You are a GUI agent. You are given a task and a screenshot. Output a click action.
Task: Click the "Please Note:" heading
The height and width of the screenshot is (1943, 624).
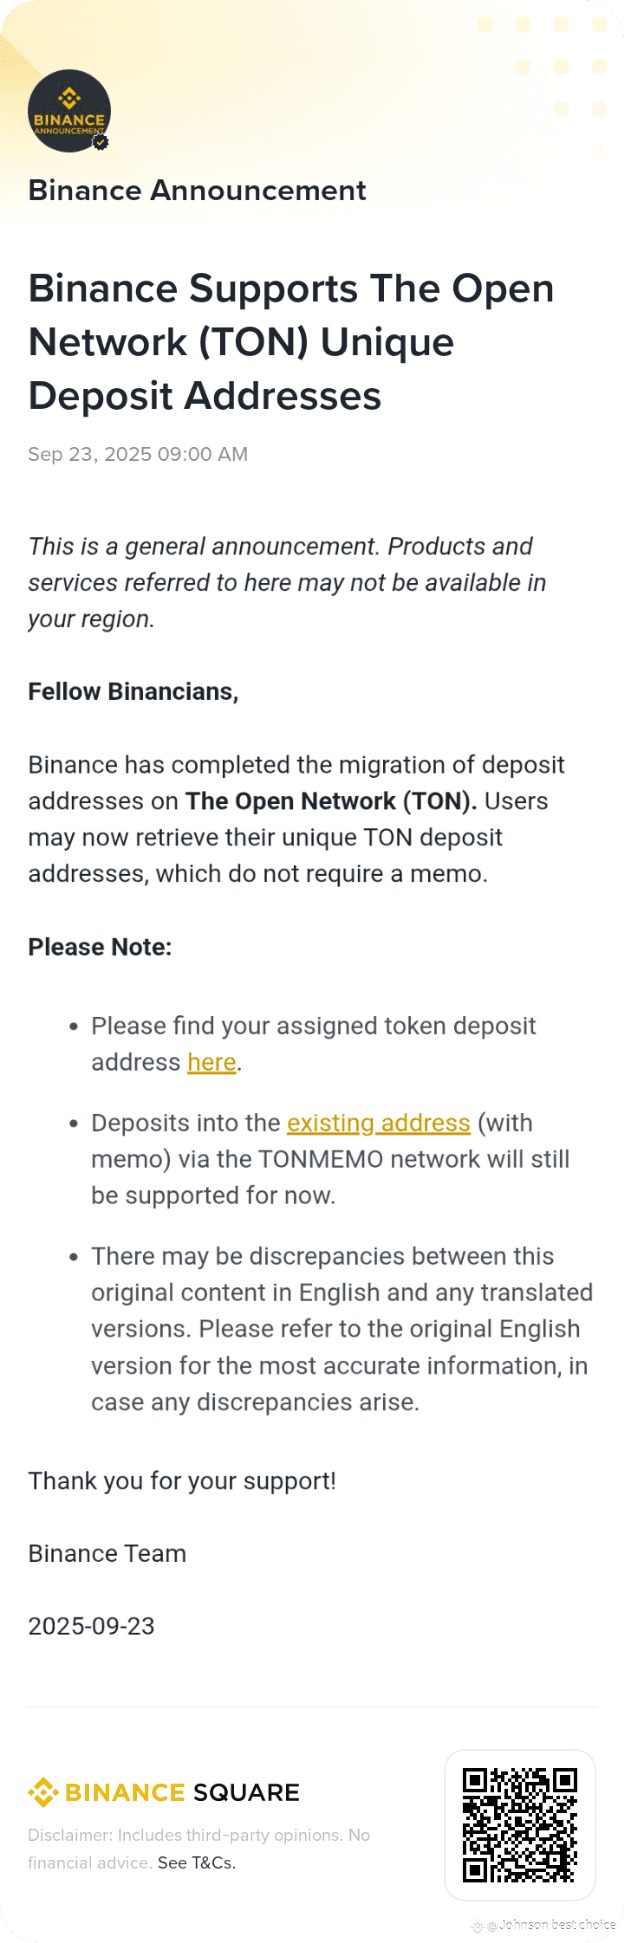[x=100, y=947]
